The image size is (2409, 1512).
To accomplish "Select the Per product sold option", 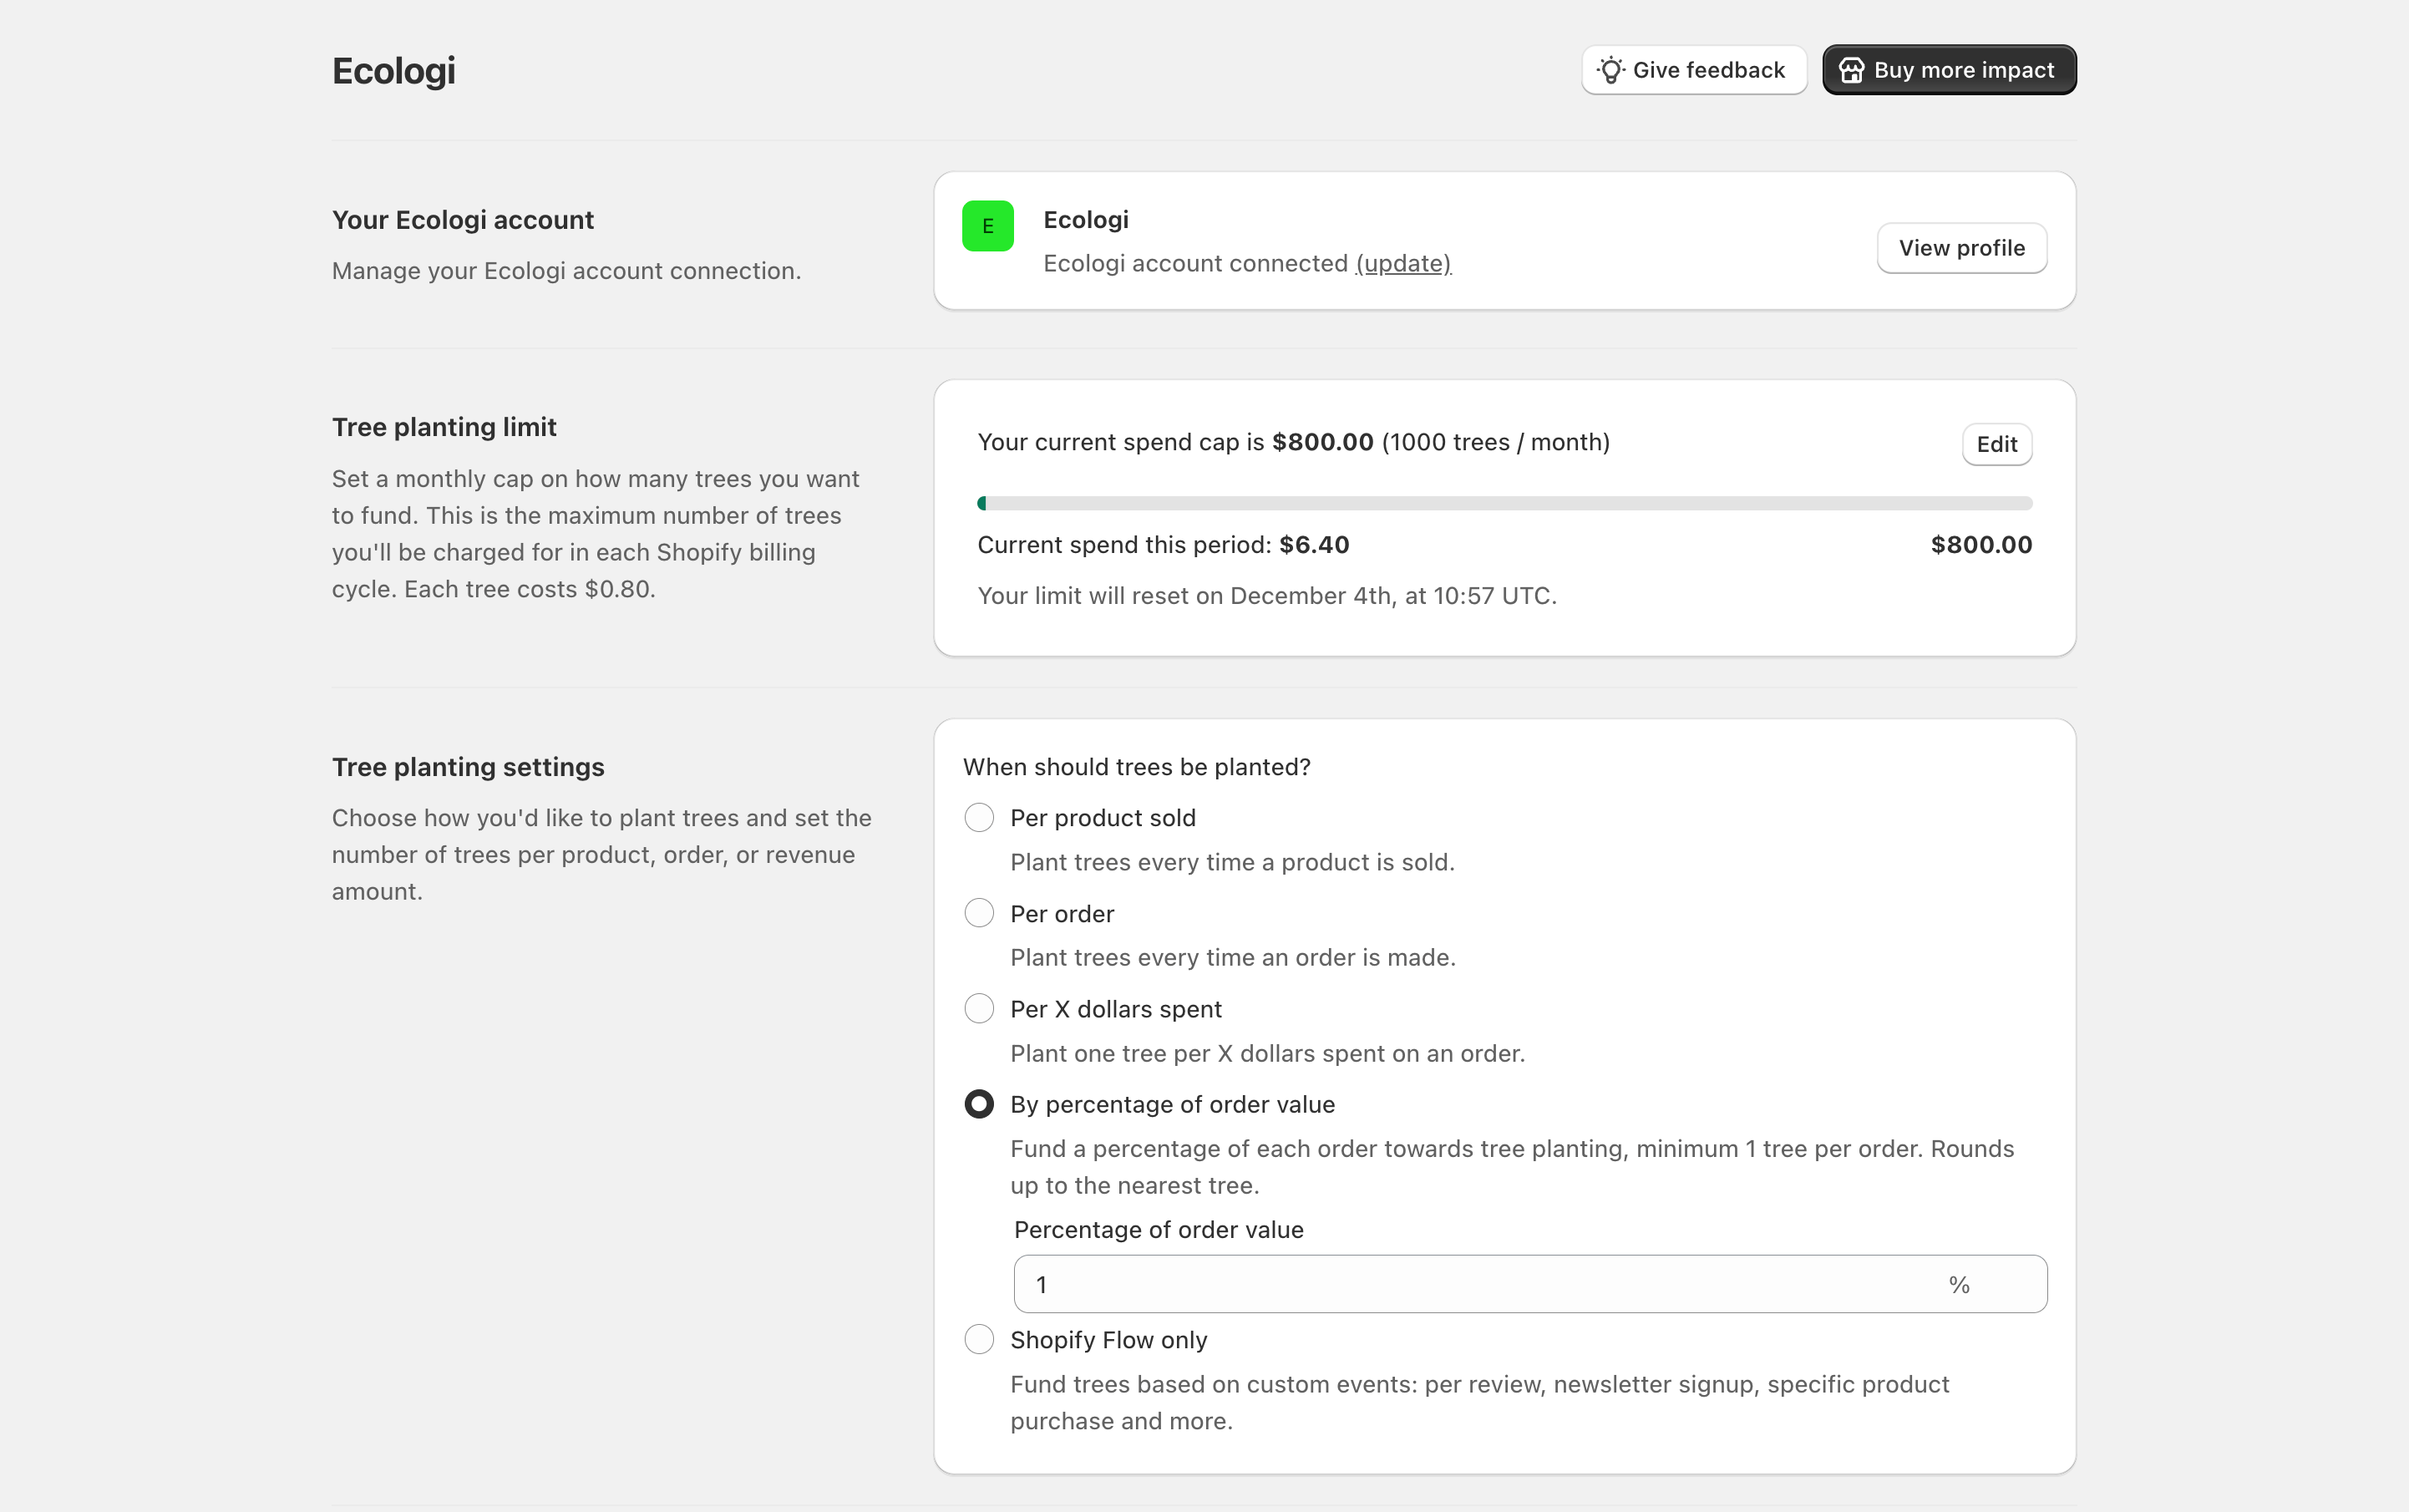I will point(979,818).
